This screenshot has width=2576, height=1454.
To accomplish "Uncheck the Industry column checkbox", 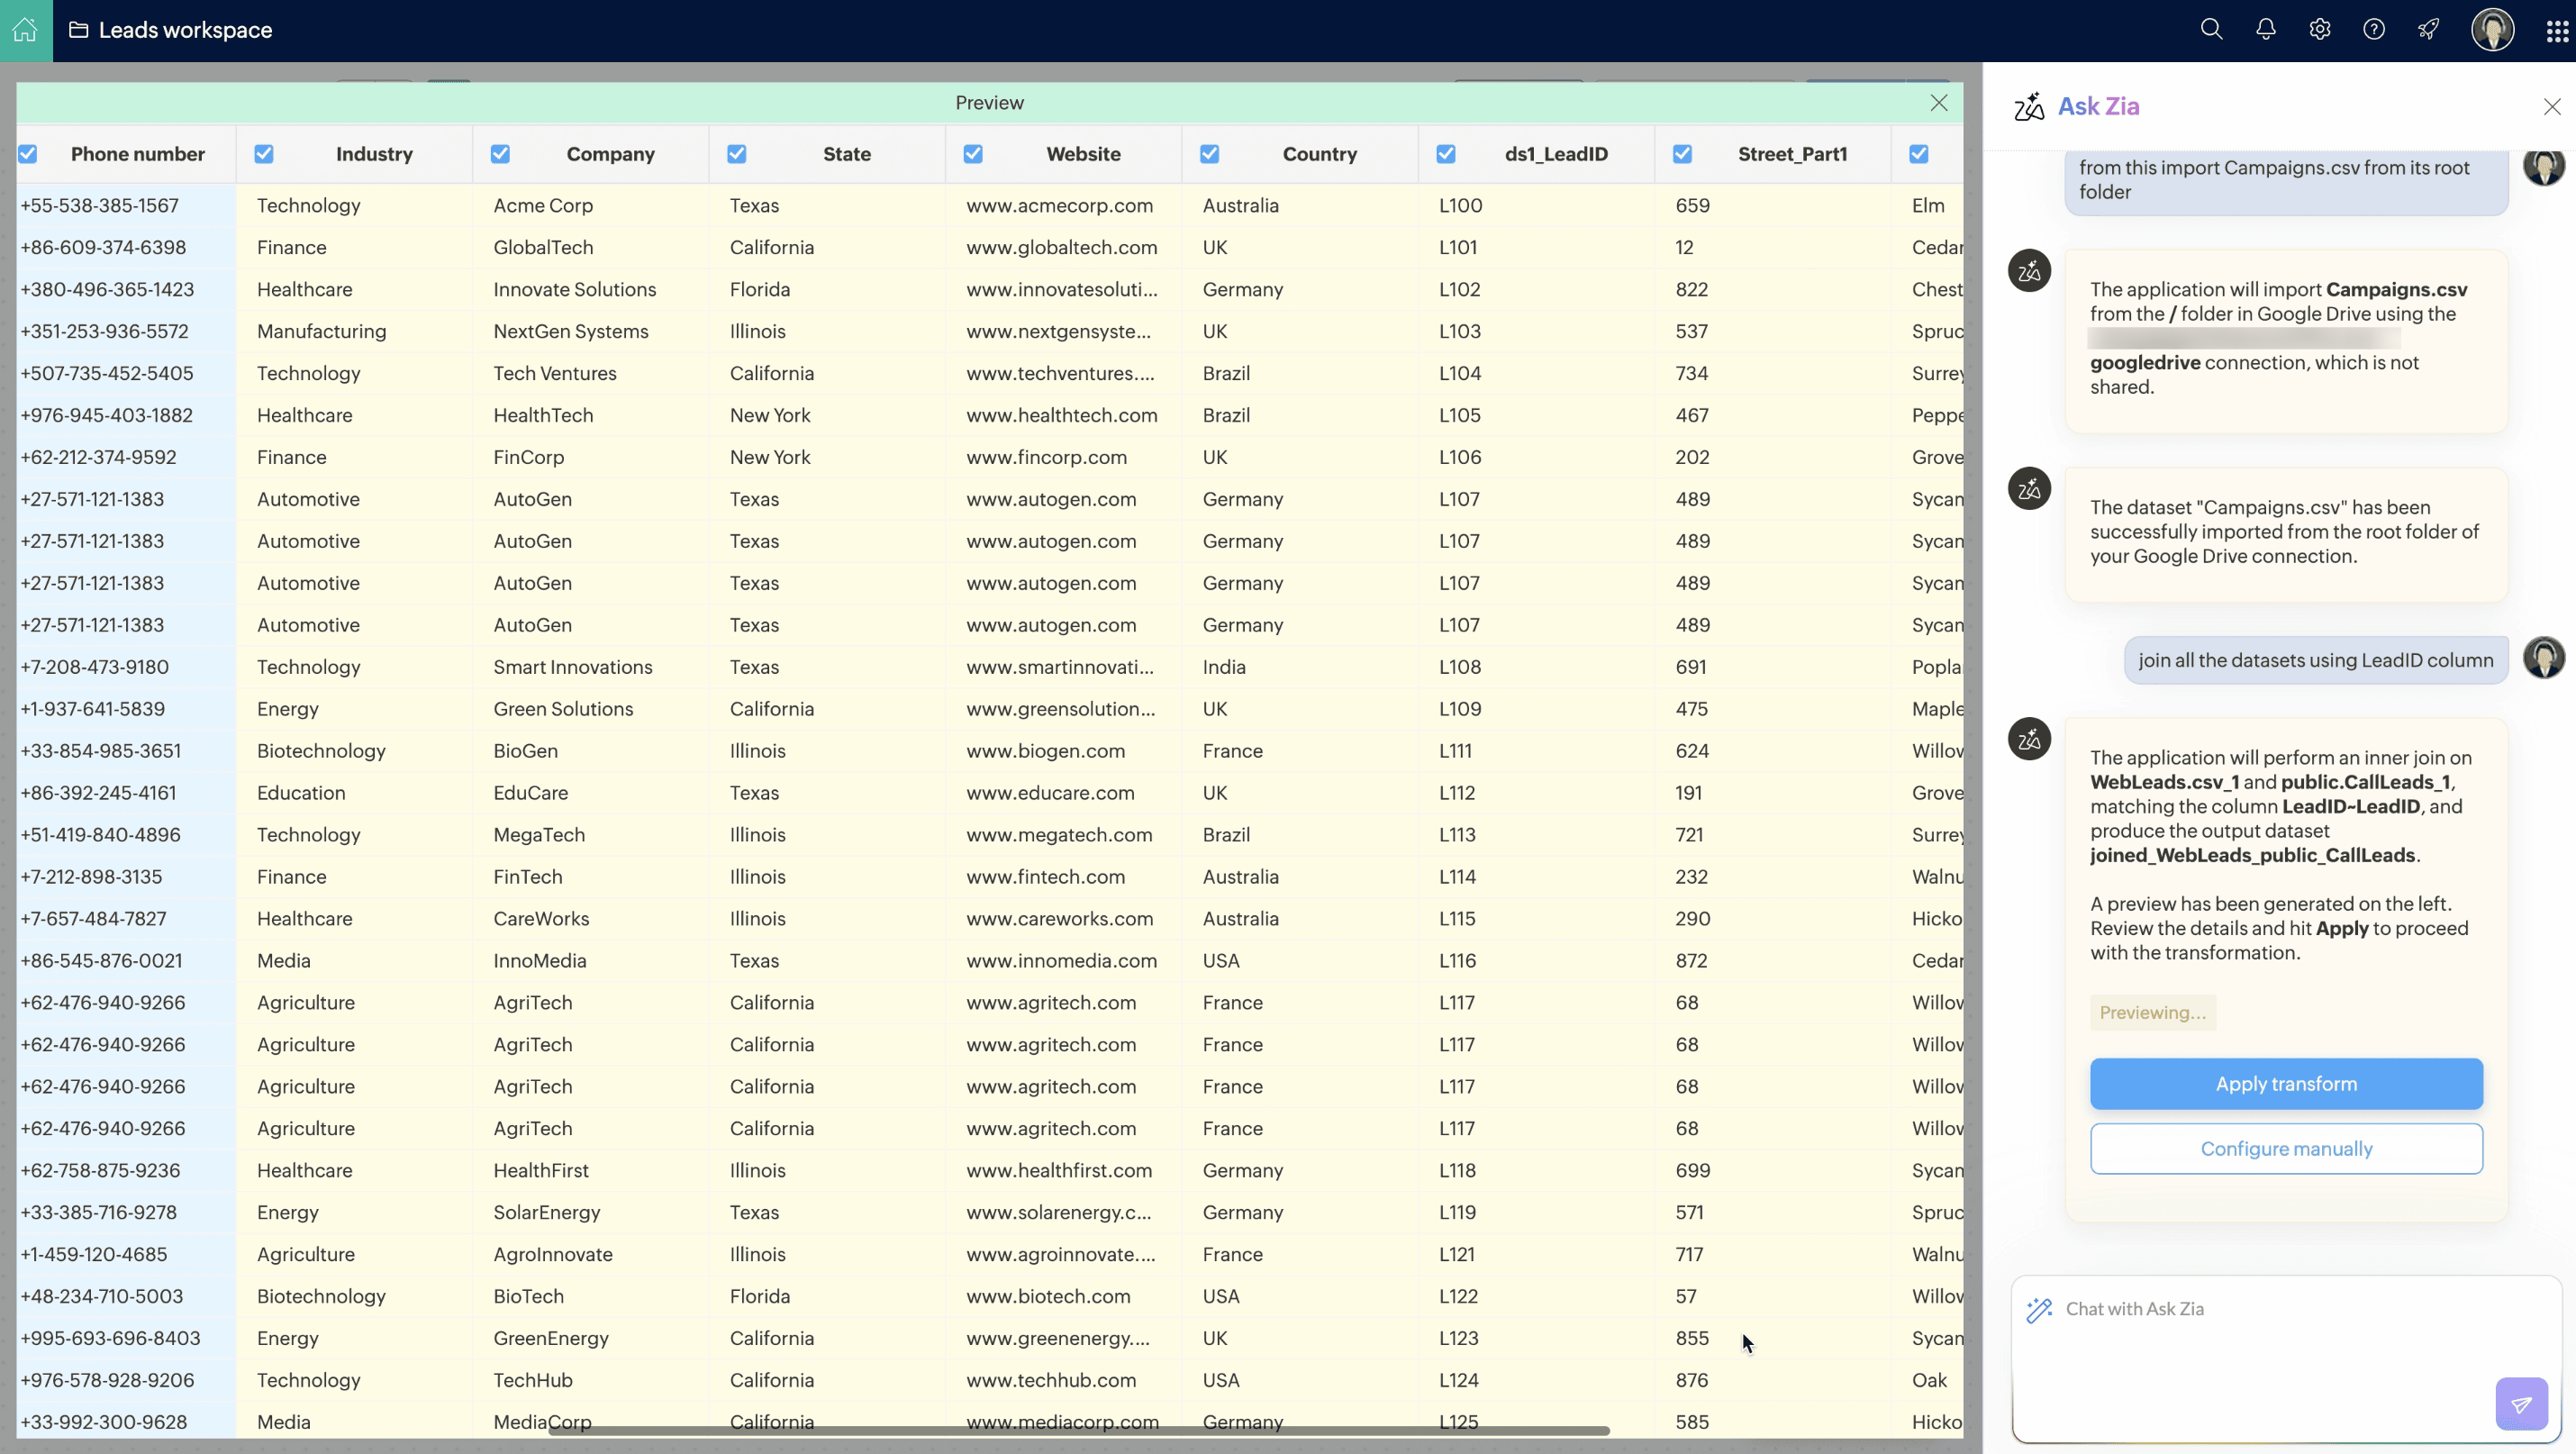I will pos(264,154).
